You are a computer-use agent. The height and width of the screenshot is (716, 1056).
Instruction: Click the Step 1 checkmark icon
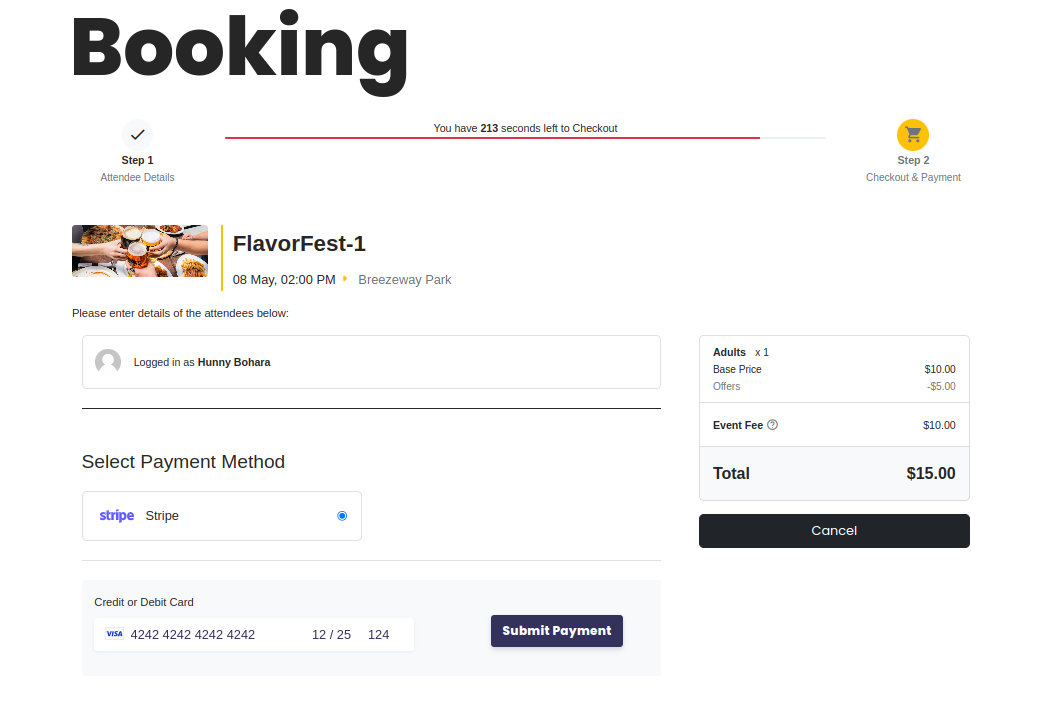click(x=138, y=134)
